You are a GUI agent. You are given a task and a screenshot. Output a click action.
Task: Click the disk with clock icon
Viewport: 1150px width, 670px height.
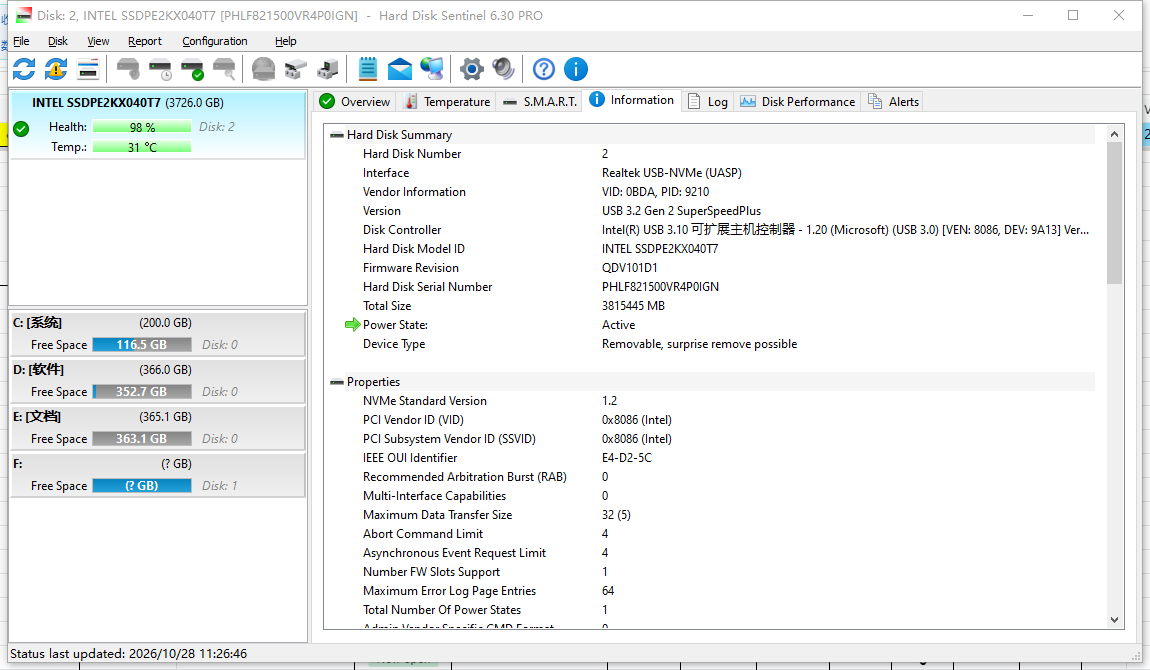point(160,70)
